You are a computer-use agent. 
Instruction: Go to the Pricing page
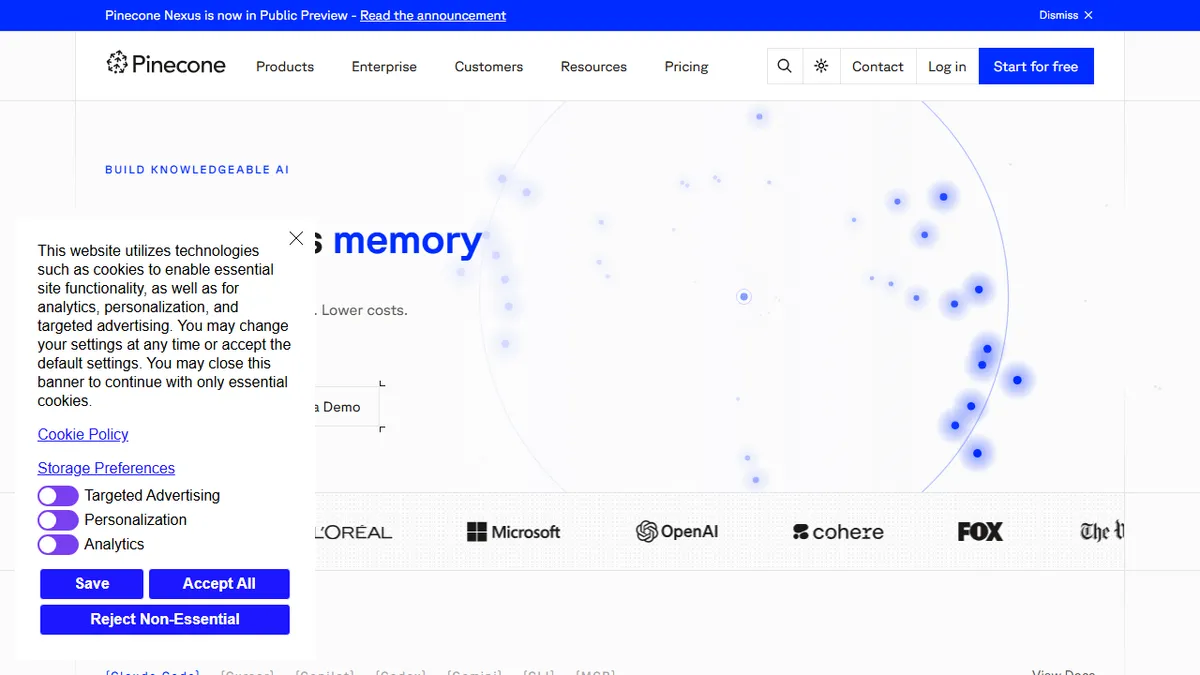[x=686, y=67]
